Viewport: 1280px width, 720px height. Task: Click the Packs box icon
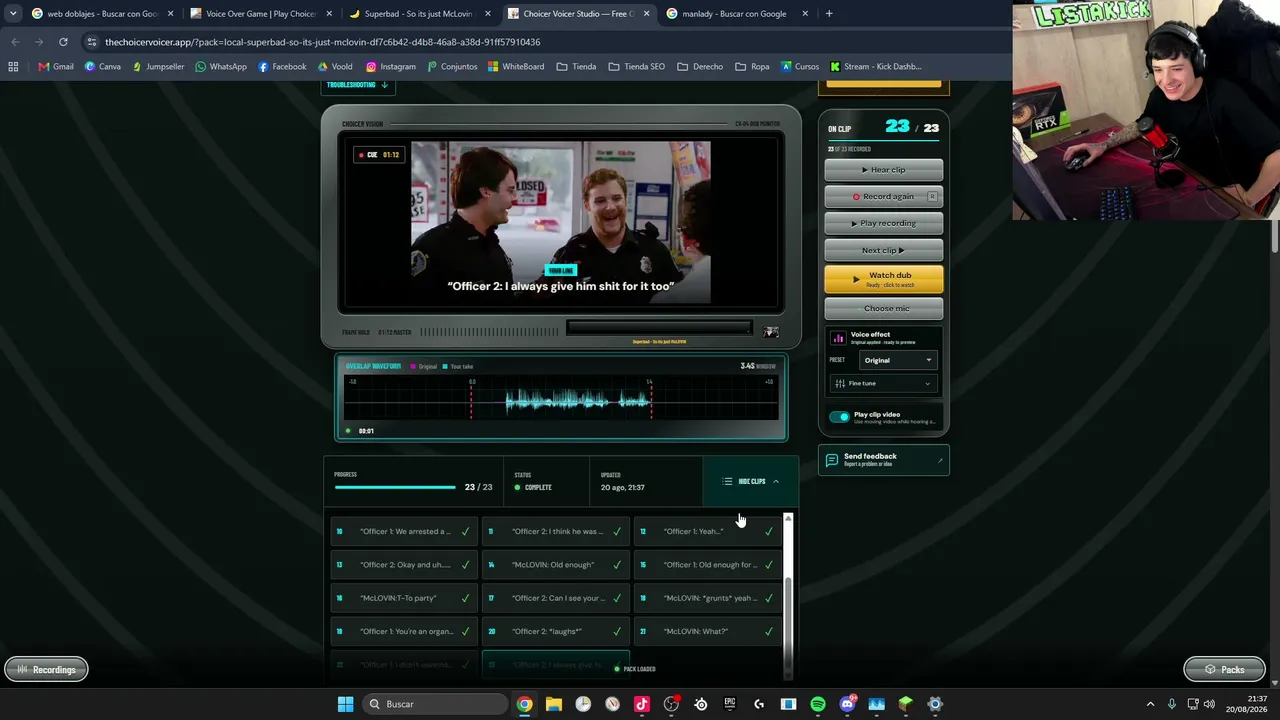[x=1210, y=670]
